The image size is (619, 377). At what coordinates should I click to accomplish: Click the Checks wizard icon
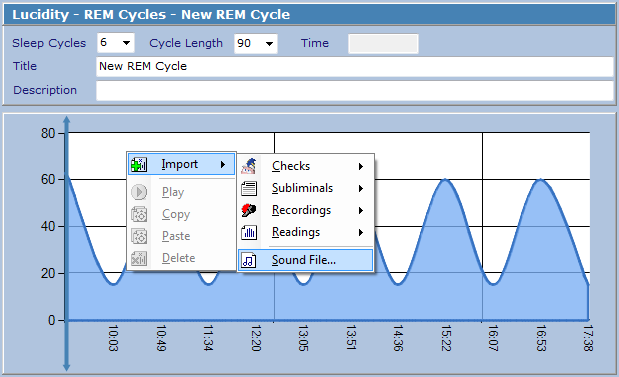tap(249, 166)
